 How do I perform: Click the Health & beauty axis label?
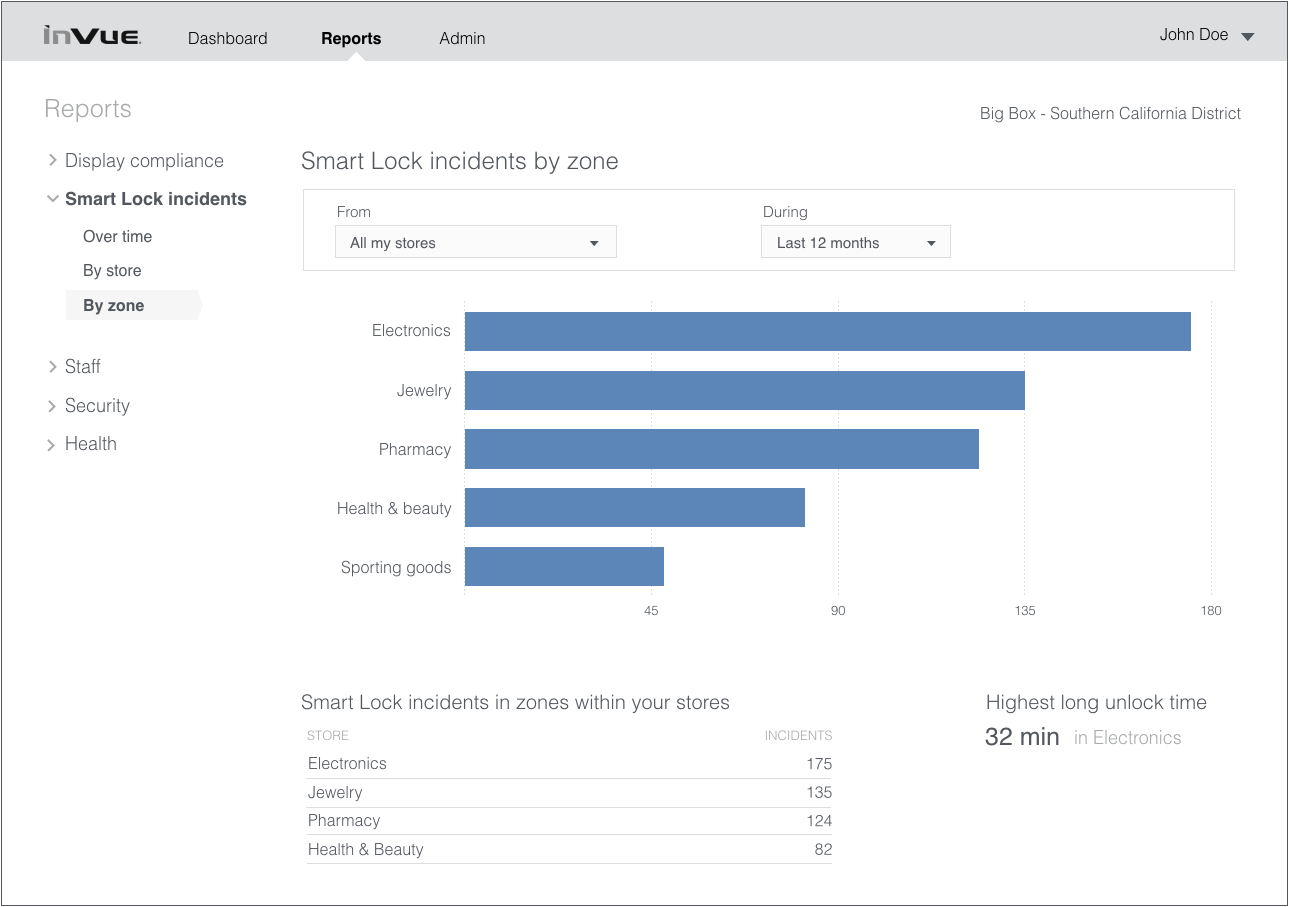(x=394, y=508)
